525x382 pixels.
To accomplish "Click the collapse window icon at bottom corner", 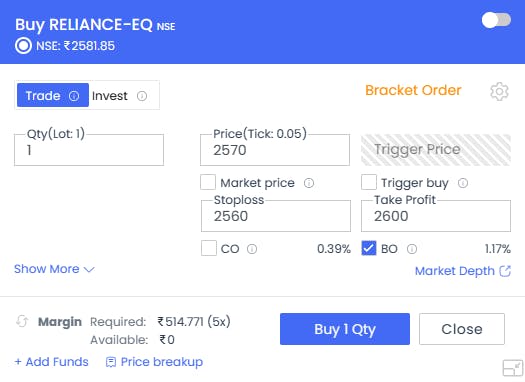I will 513,369.
